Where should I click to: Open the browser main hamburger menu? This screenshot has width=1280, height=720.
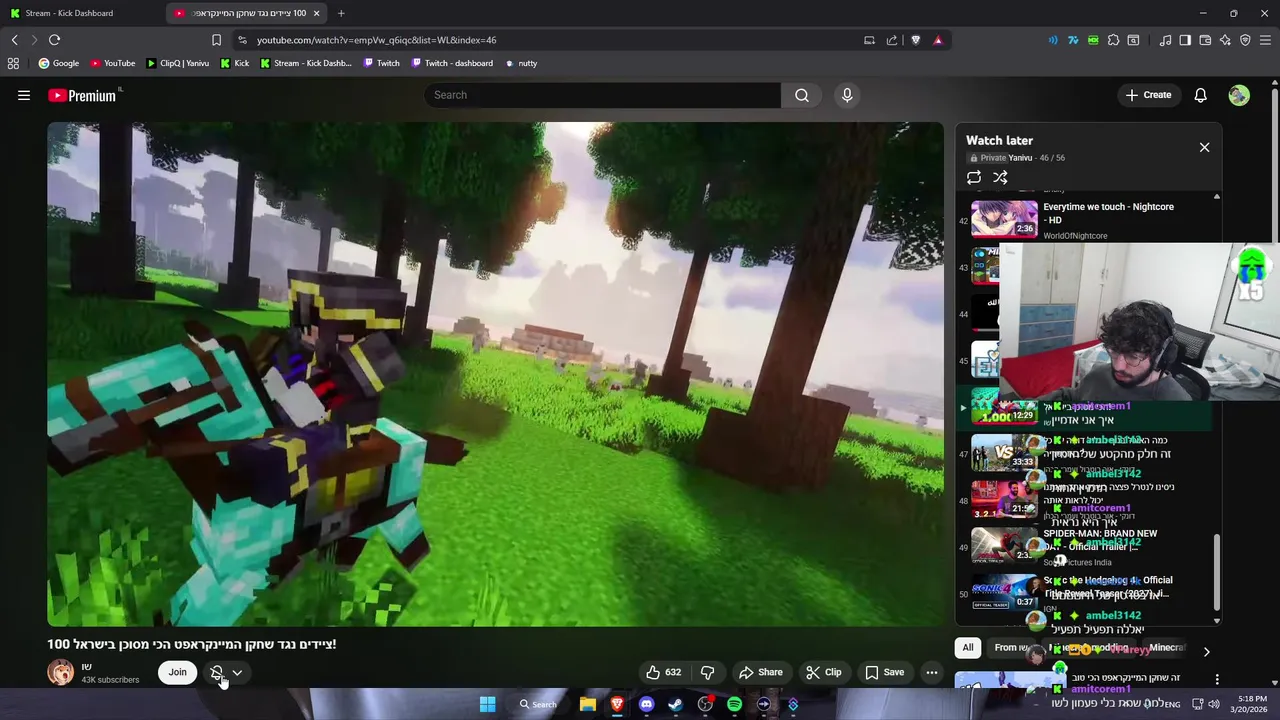point(1266,40)
